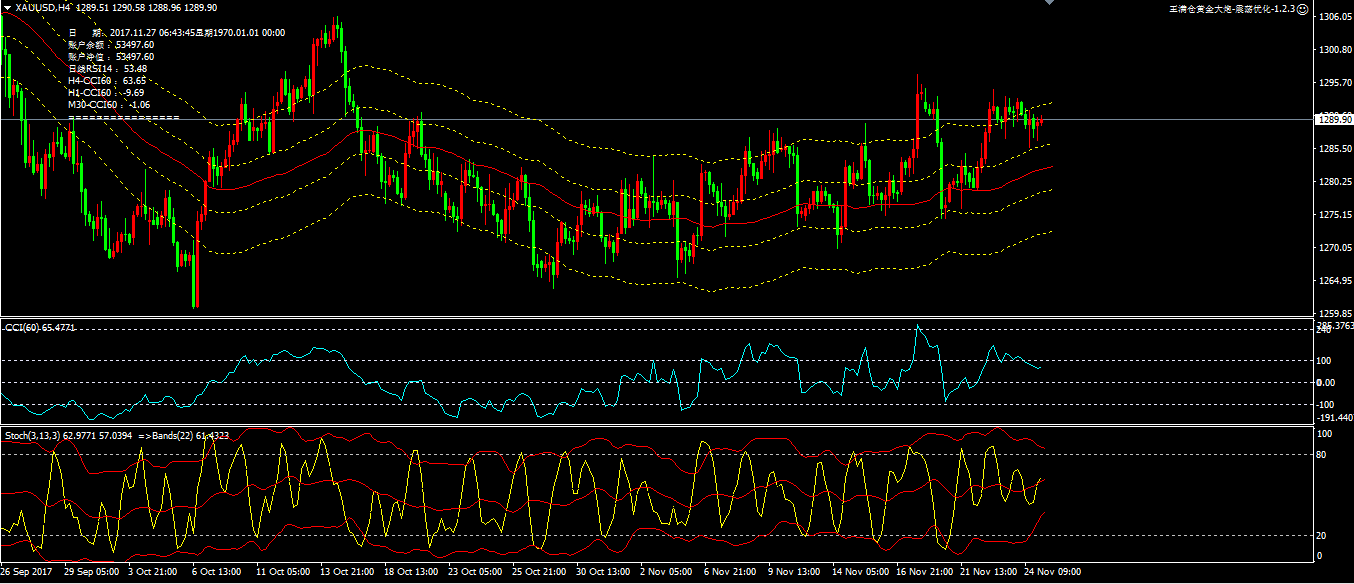
Task: Click the 18 Oct 13:00 time axis label
Action: (x=409, y=572)
